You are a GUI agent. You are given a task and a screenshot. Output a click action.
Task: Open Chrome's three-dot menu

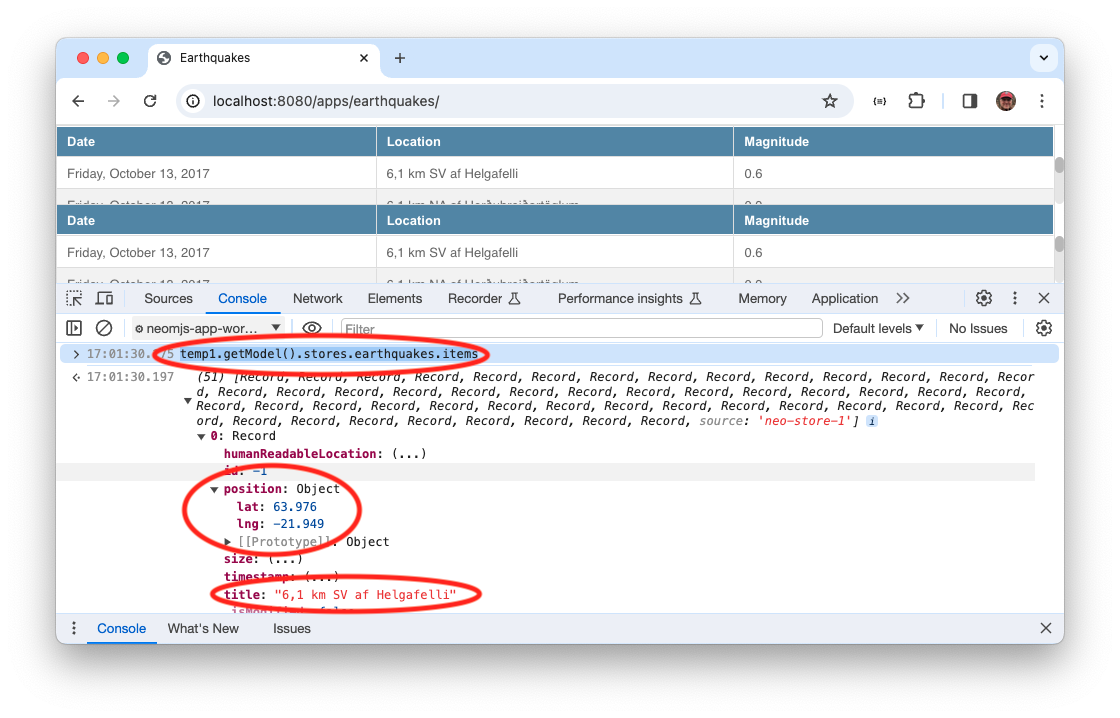point(1041,101)
